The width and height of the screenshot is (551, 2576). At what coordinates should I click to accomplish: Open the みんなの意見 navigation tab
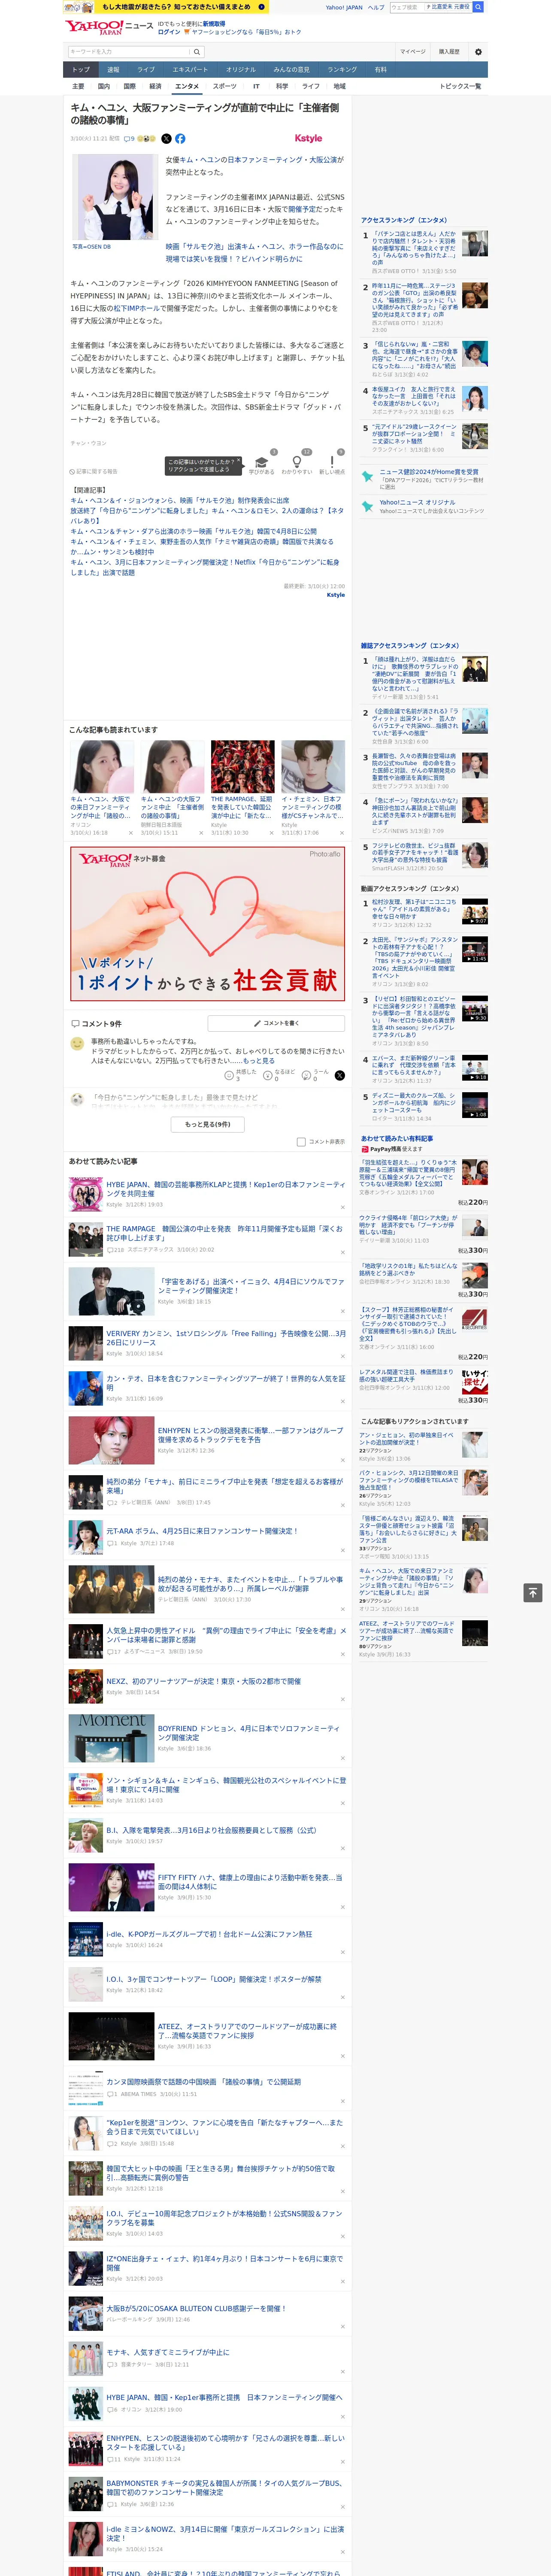pyautogui.click(x=291, y=70)
